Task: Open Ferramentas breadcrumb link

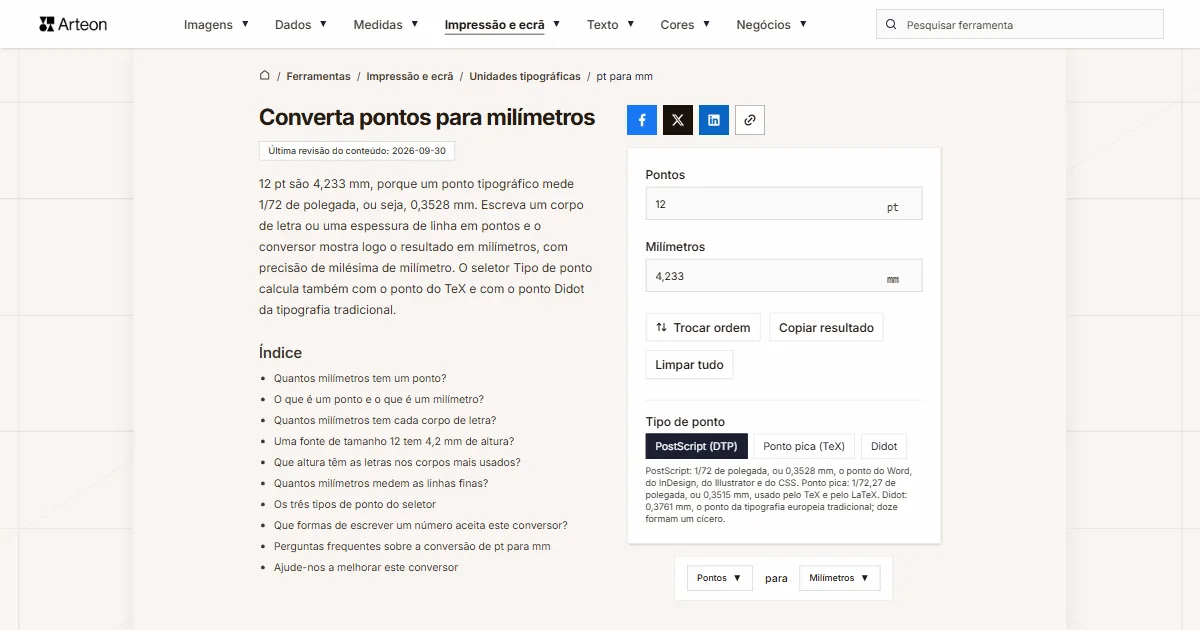Action: pos(318,76)
